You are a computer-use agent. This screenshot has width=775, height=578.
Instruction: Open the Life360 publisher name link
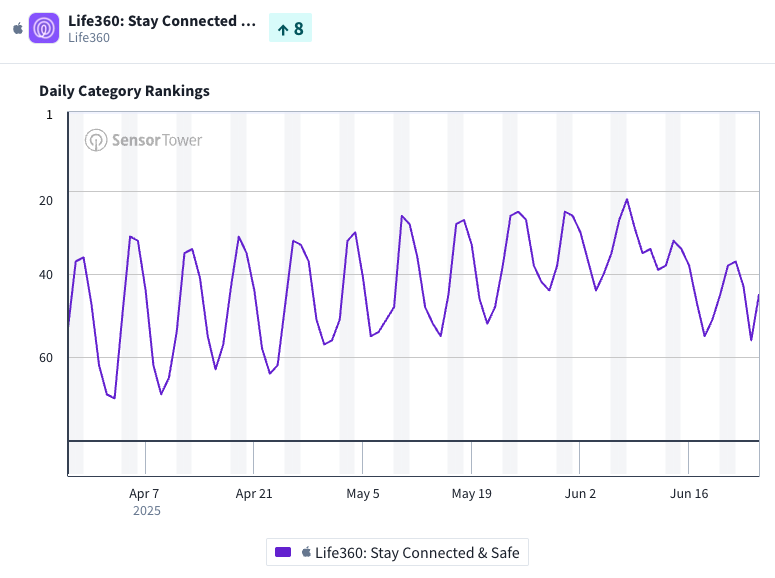pos(89,38)
